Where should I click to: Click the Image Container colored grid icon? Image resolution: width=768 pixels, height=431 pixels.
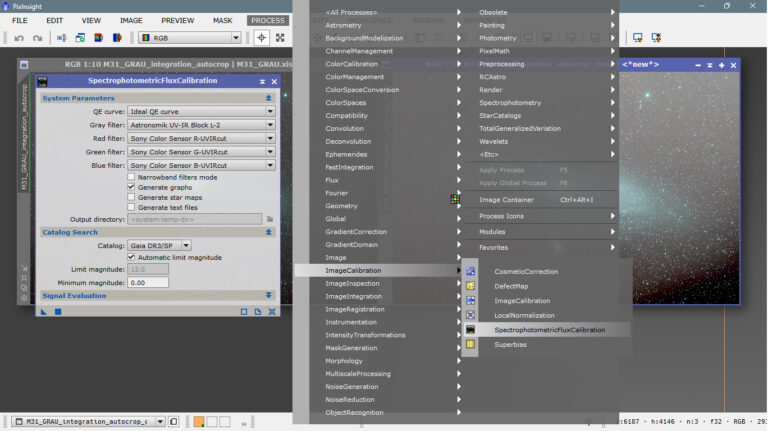click(x=455, y=199)
